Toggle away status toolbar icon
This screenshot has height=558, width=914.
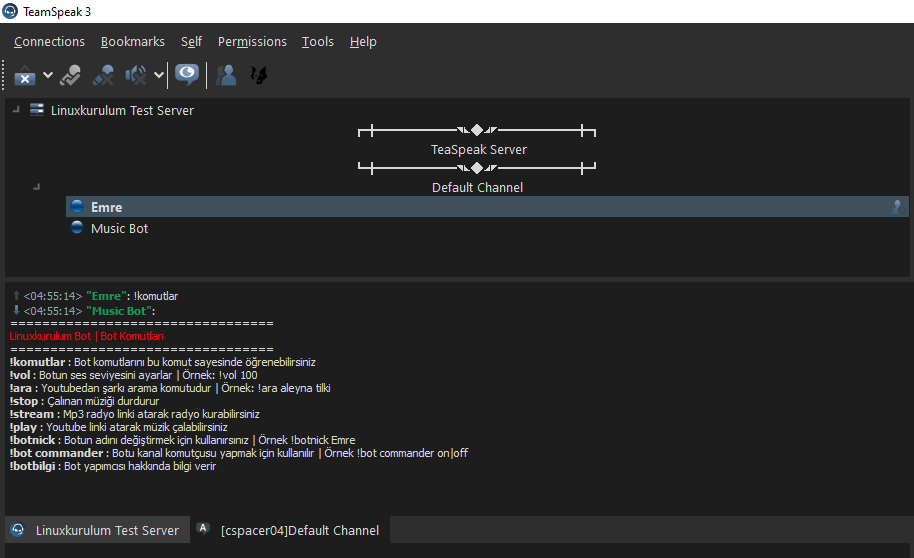pos(71,75)
